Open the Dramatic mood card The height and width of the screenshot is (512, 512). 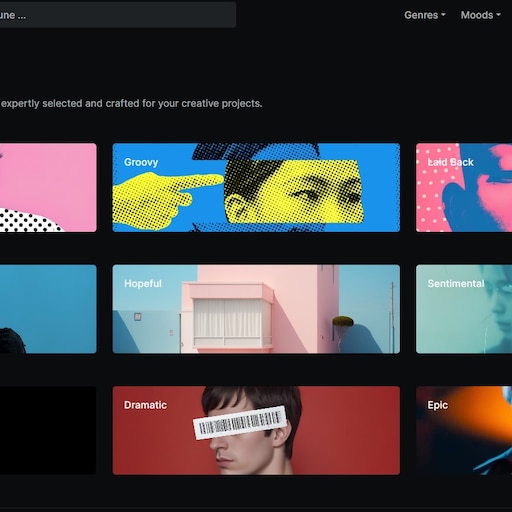tap(256, 430)
